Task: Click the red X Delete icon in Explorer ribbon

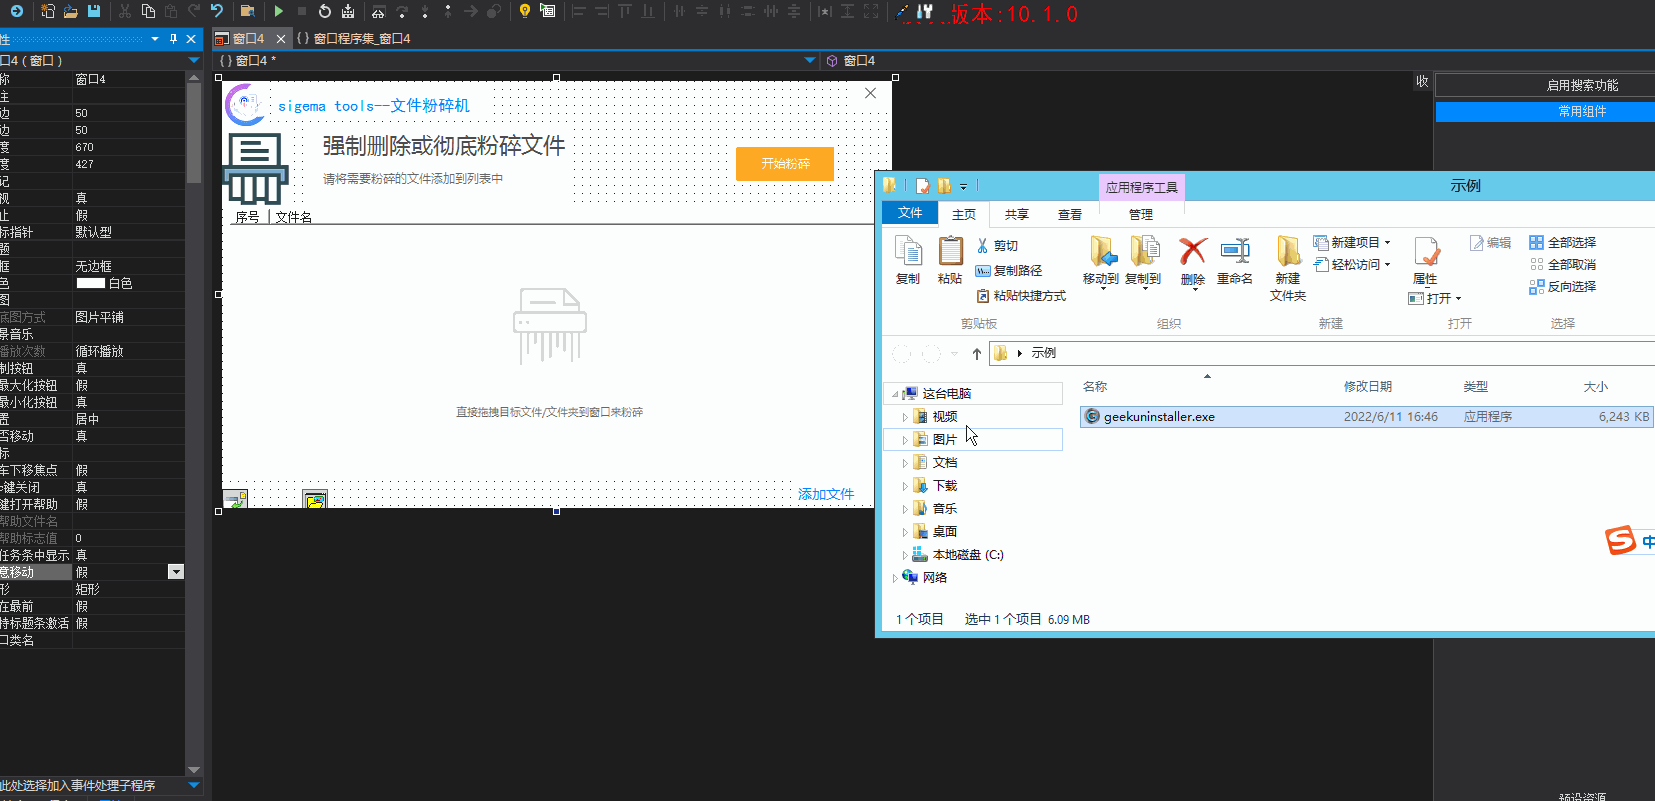Action: (x=1192, y=252)
